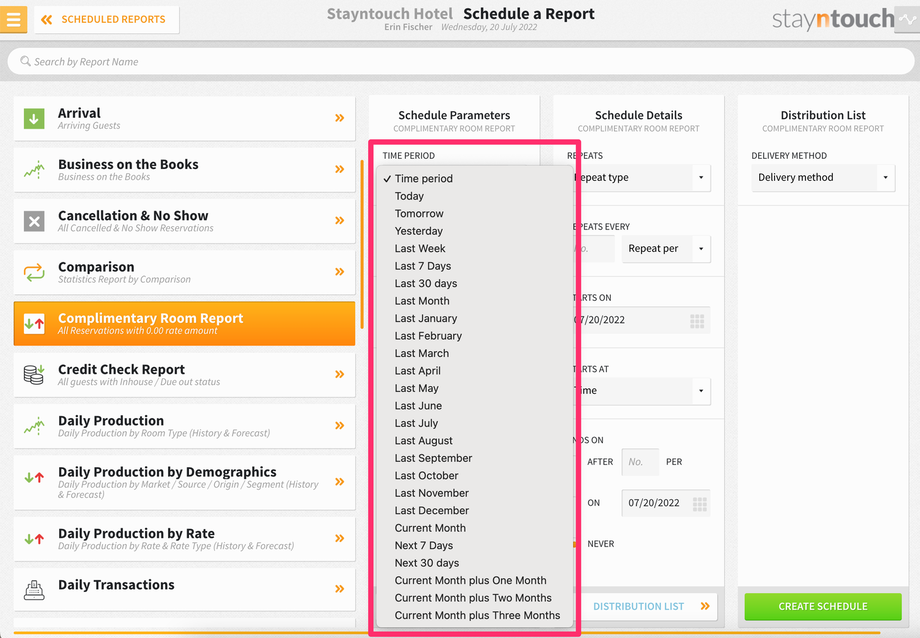Click the After number of periods field
Viewport: 920px width, 638px height.
(640, 462)
